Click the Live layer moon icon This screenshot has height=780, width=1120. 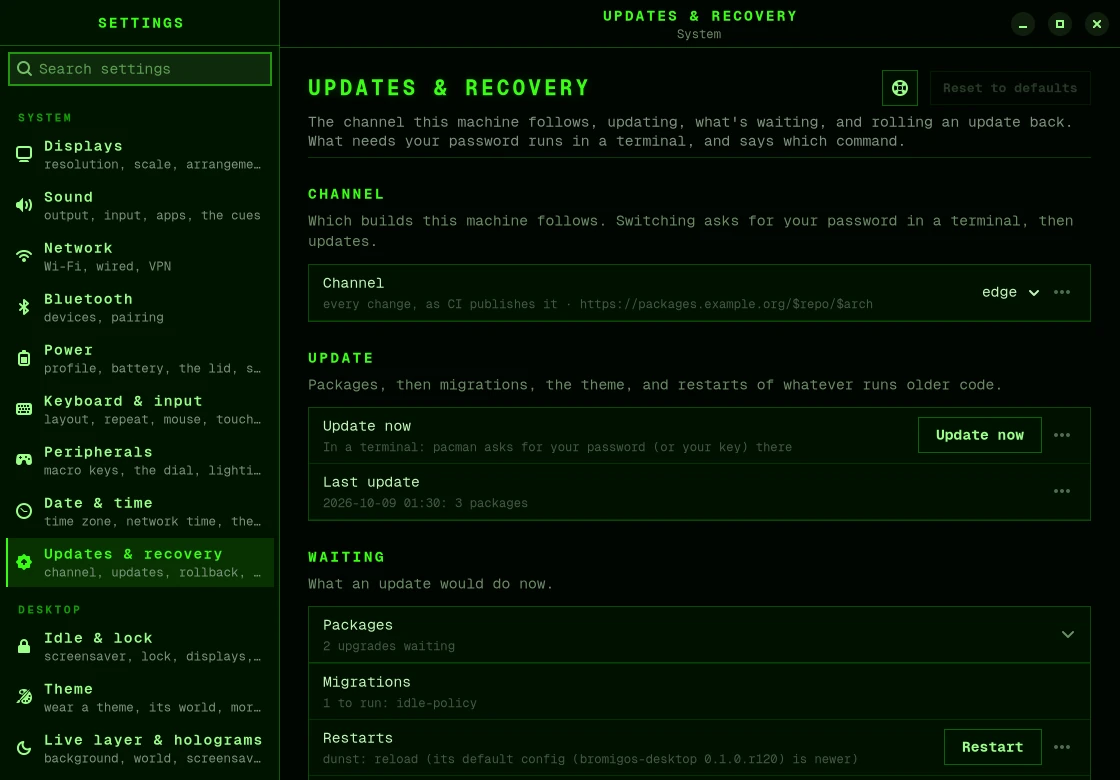click(24, 749)
